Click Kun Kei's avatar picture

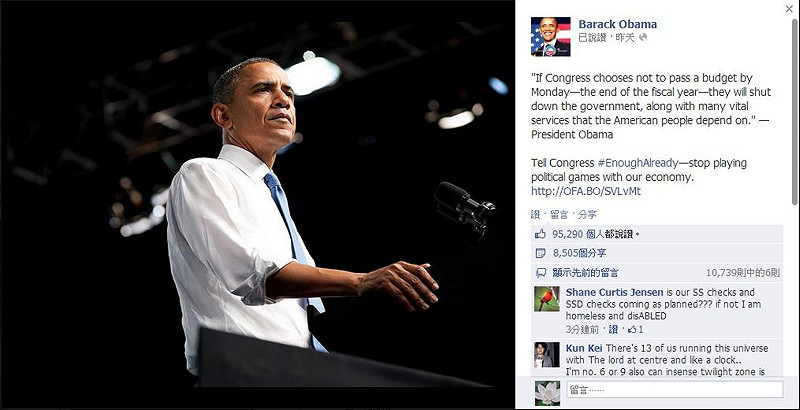click(x=547, y=355)
